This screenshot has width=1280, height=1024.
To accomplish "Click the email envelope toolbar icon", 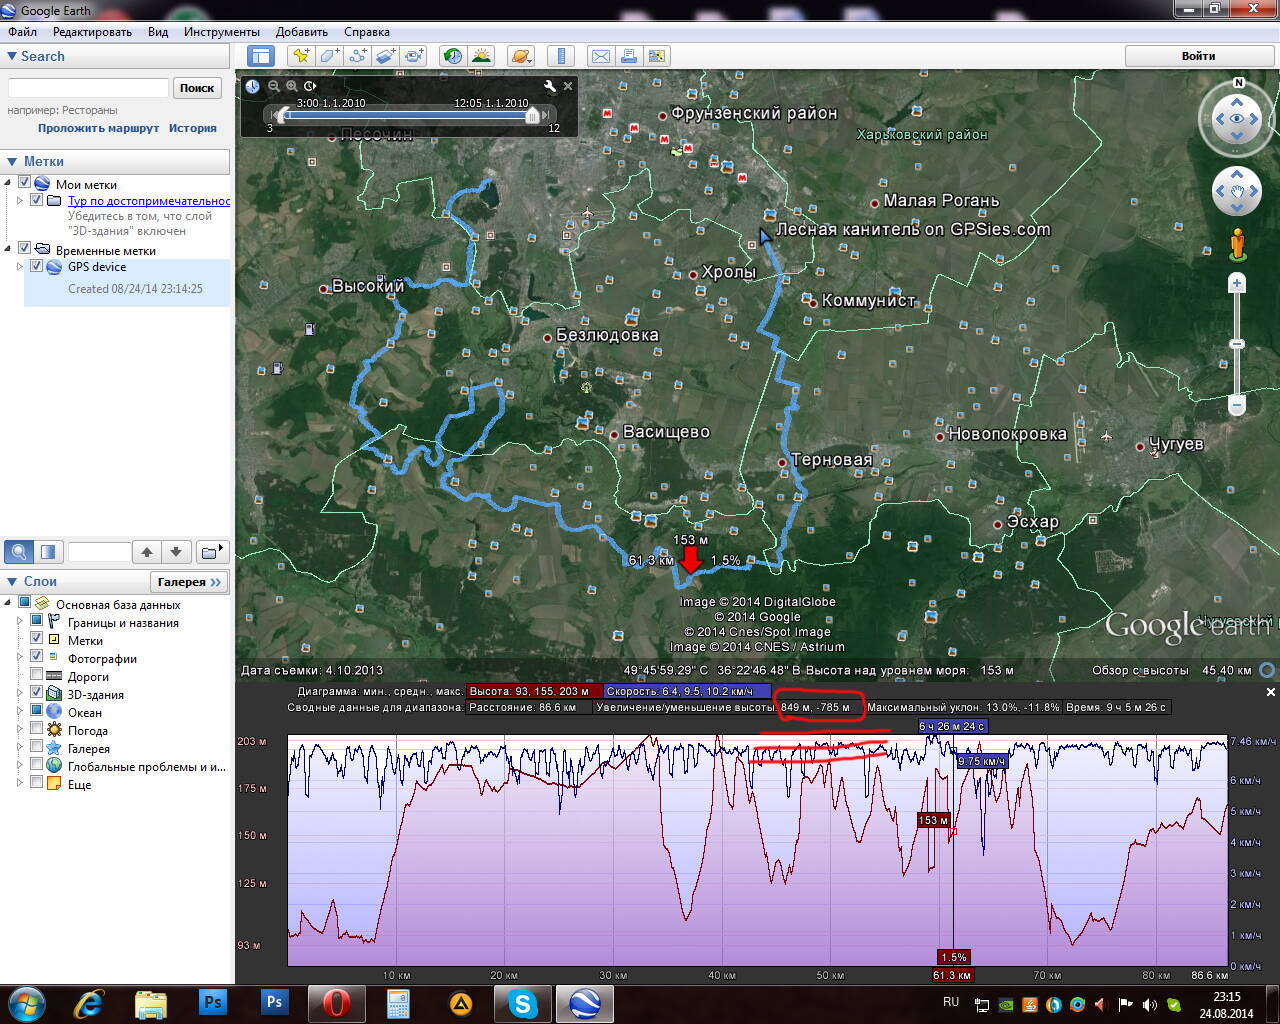I will [600, 56].
